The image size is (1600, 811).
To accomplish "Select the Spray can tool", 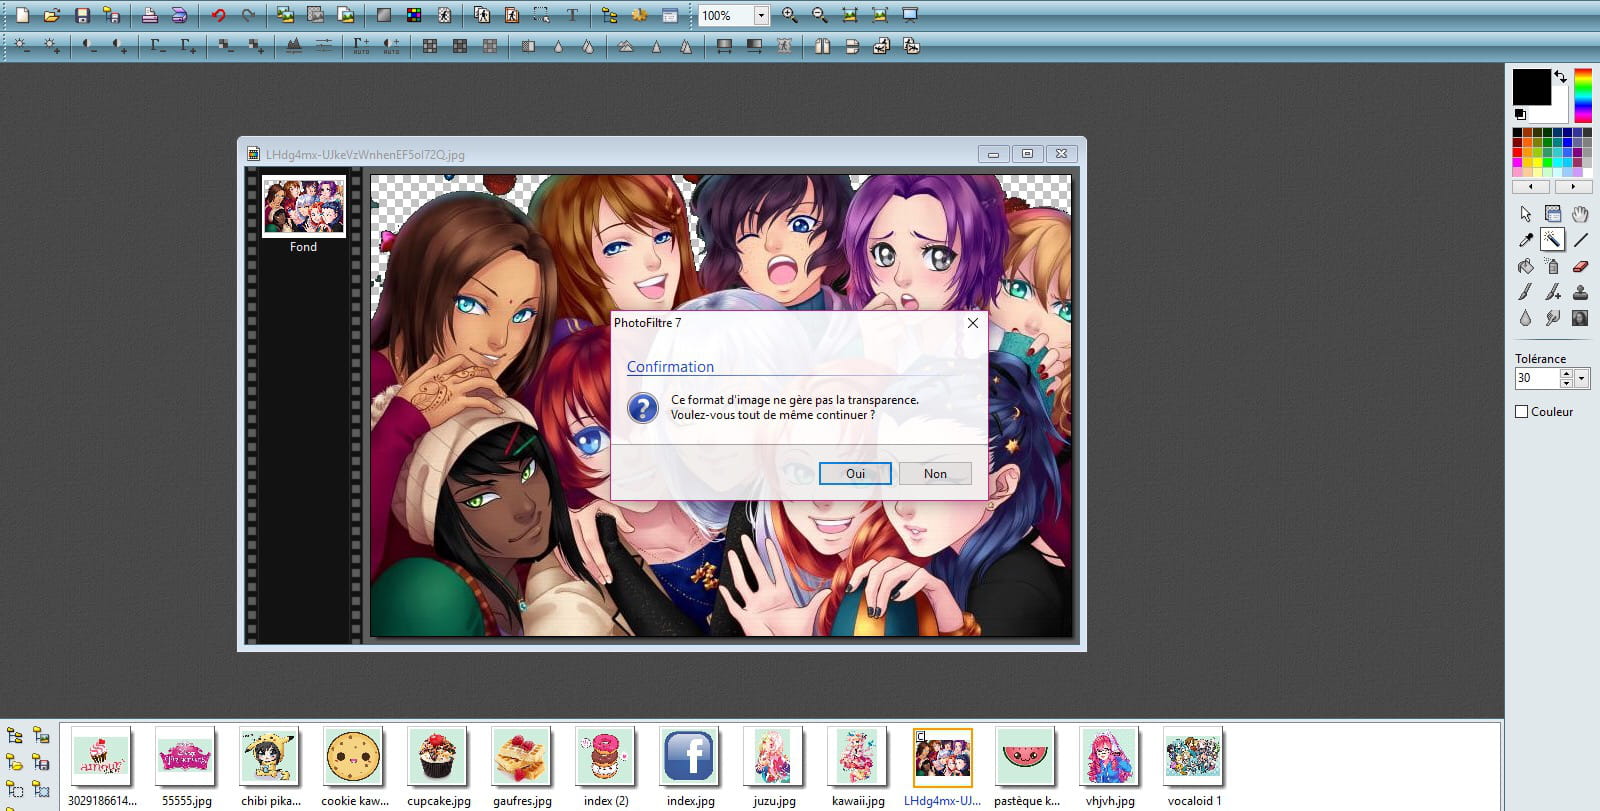I will tap(1552, 266).
